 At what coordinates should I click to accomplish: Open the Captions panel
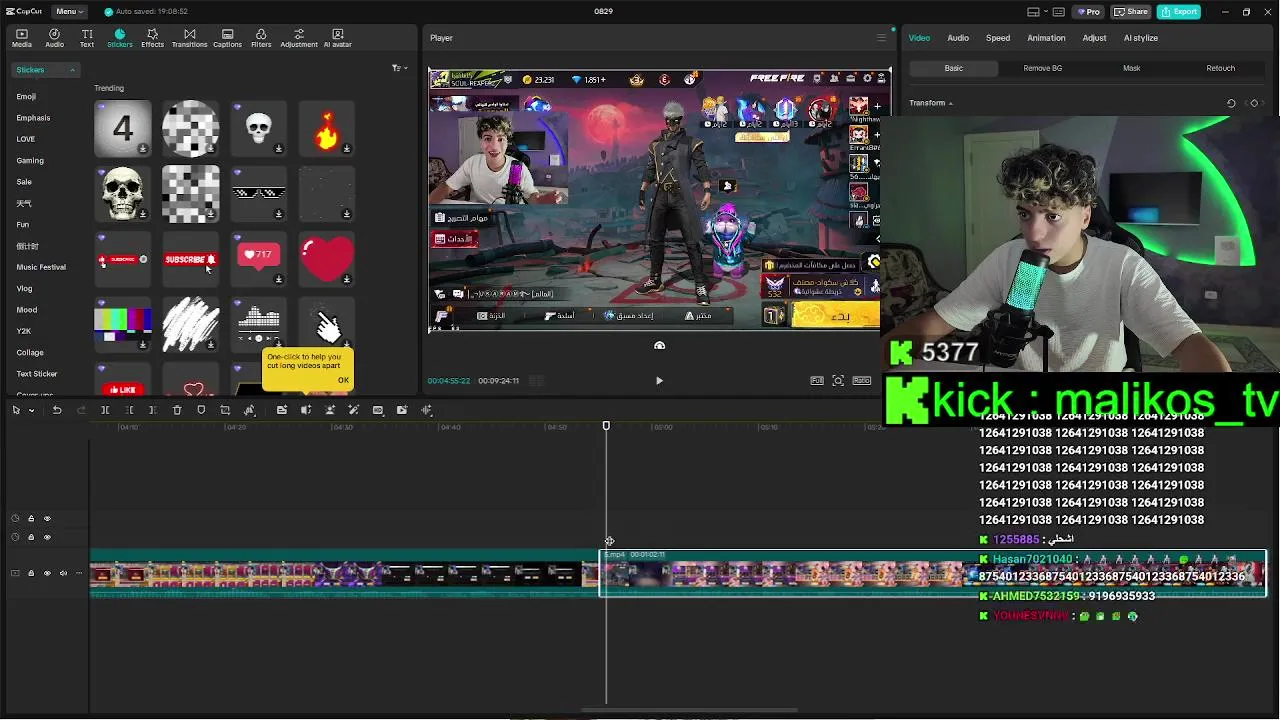[x=227, y=38]
